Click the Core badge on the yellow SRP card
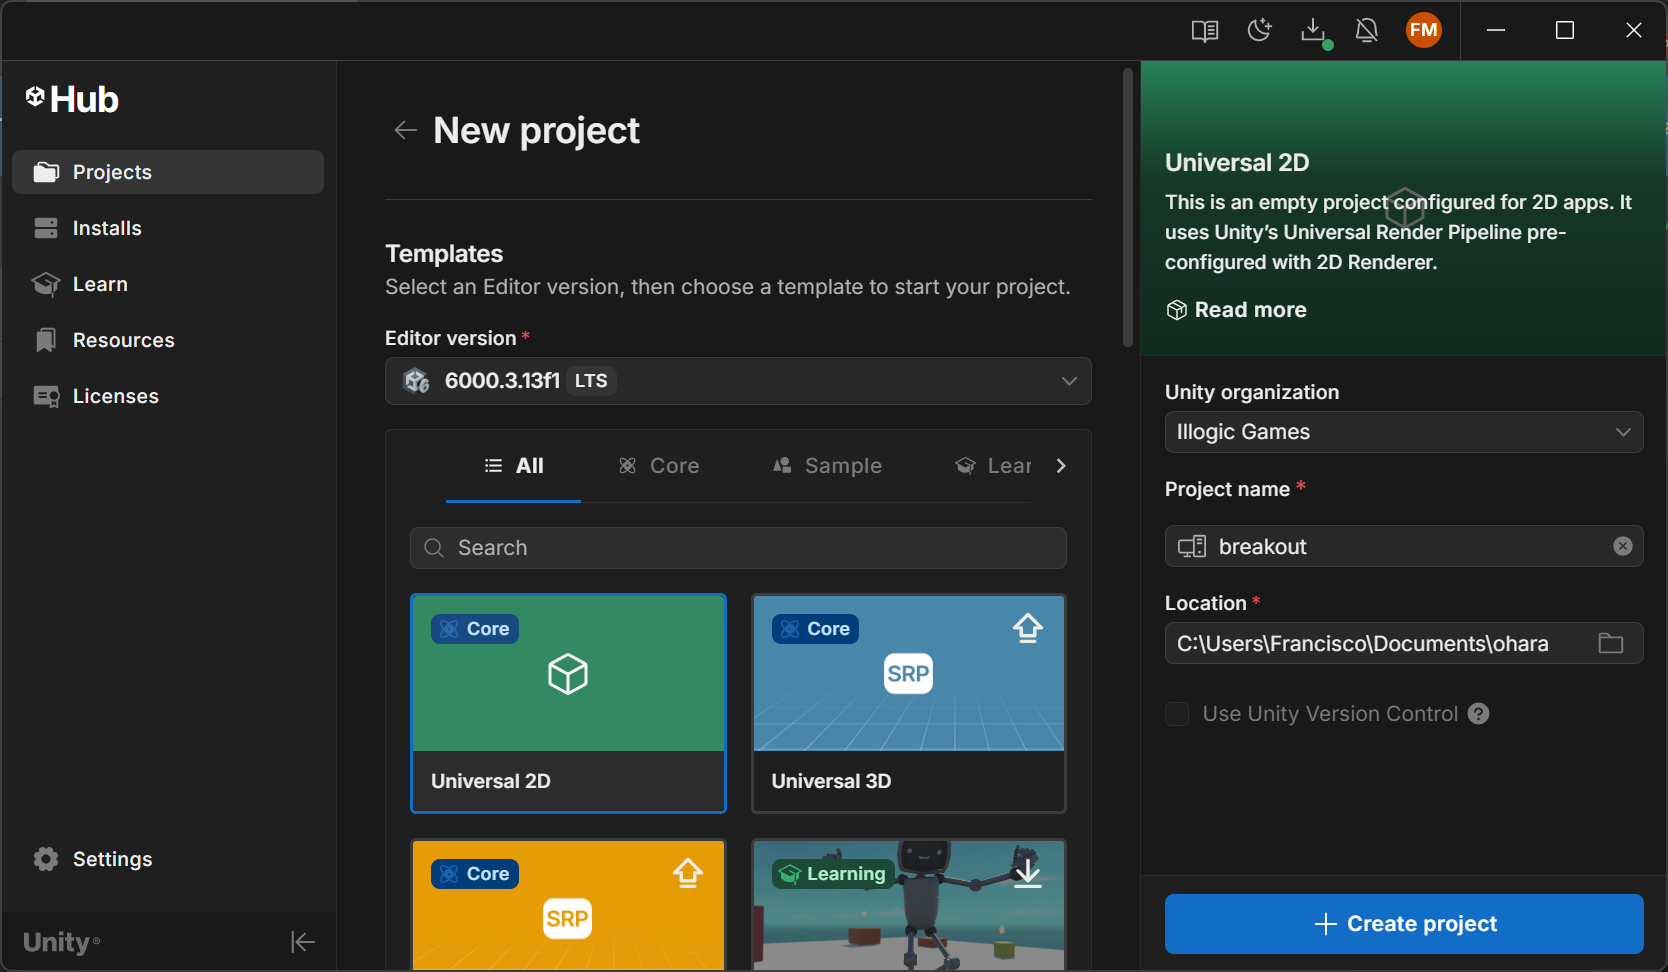 (475, 874)
